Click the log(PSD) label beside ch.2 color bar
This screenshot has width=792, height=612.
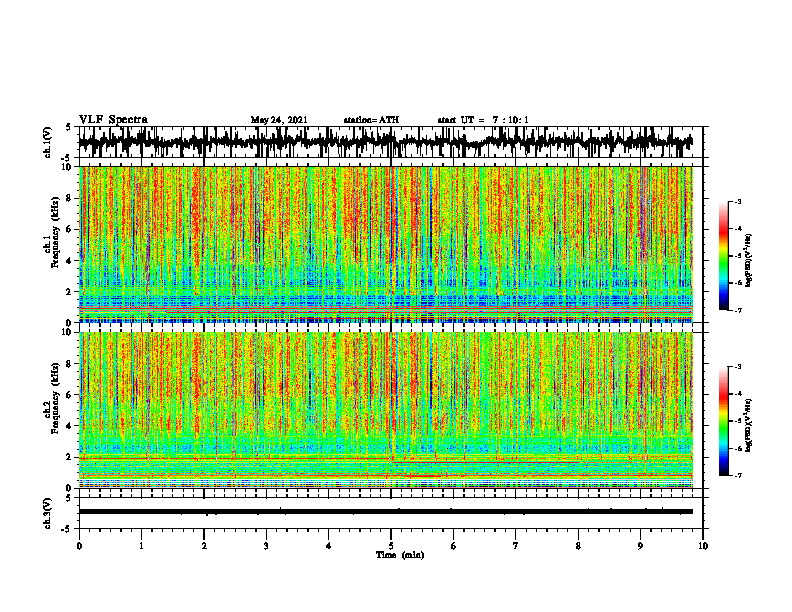click(x=749, y=424)
